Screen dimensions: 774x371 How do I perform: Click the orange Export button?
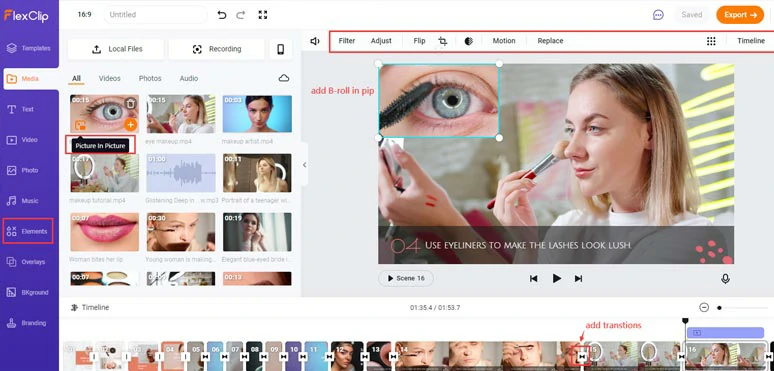pyautogui.click(x=740, y=15)
